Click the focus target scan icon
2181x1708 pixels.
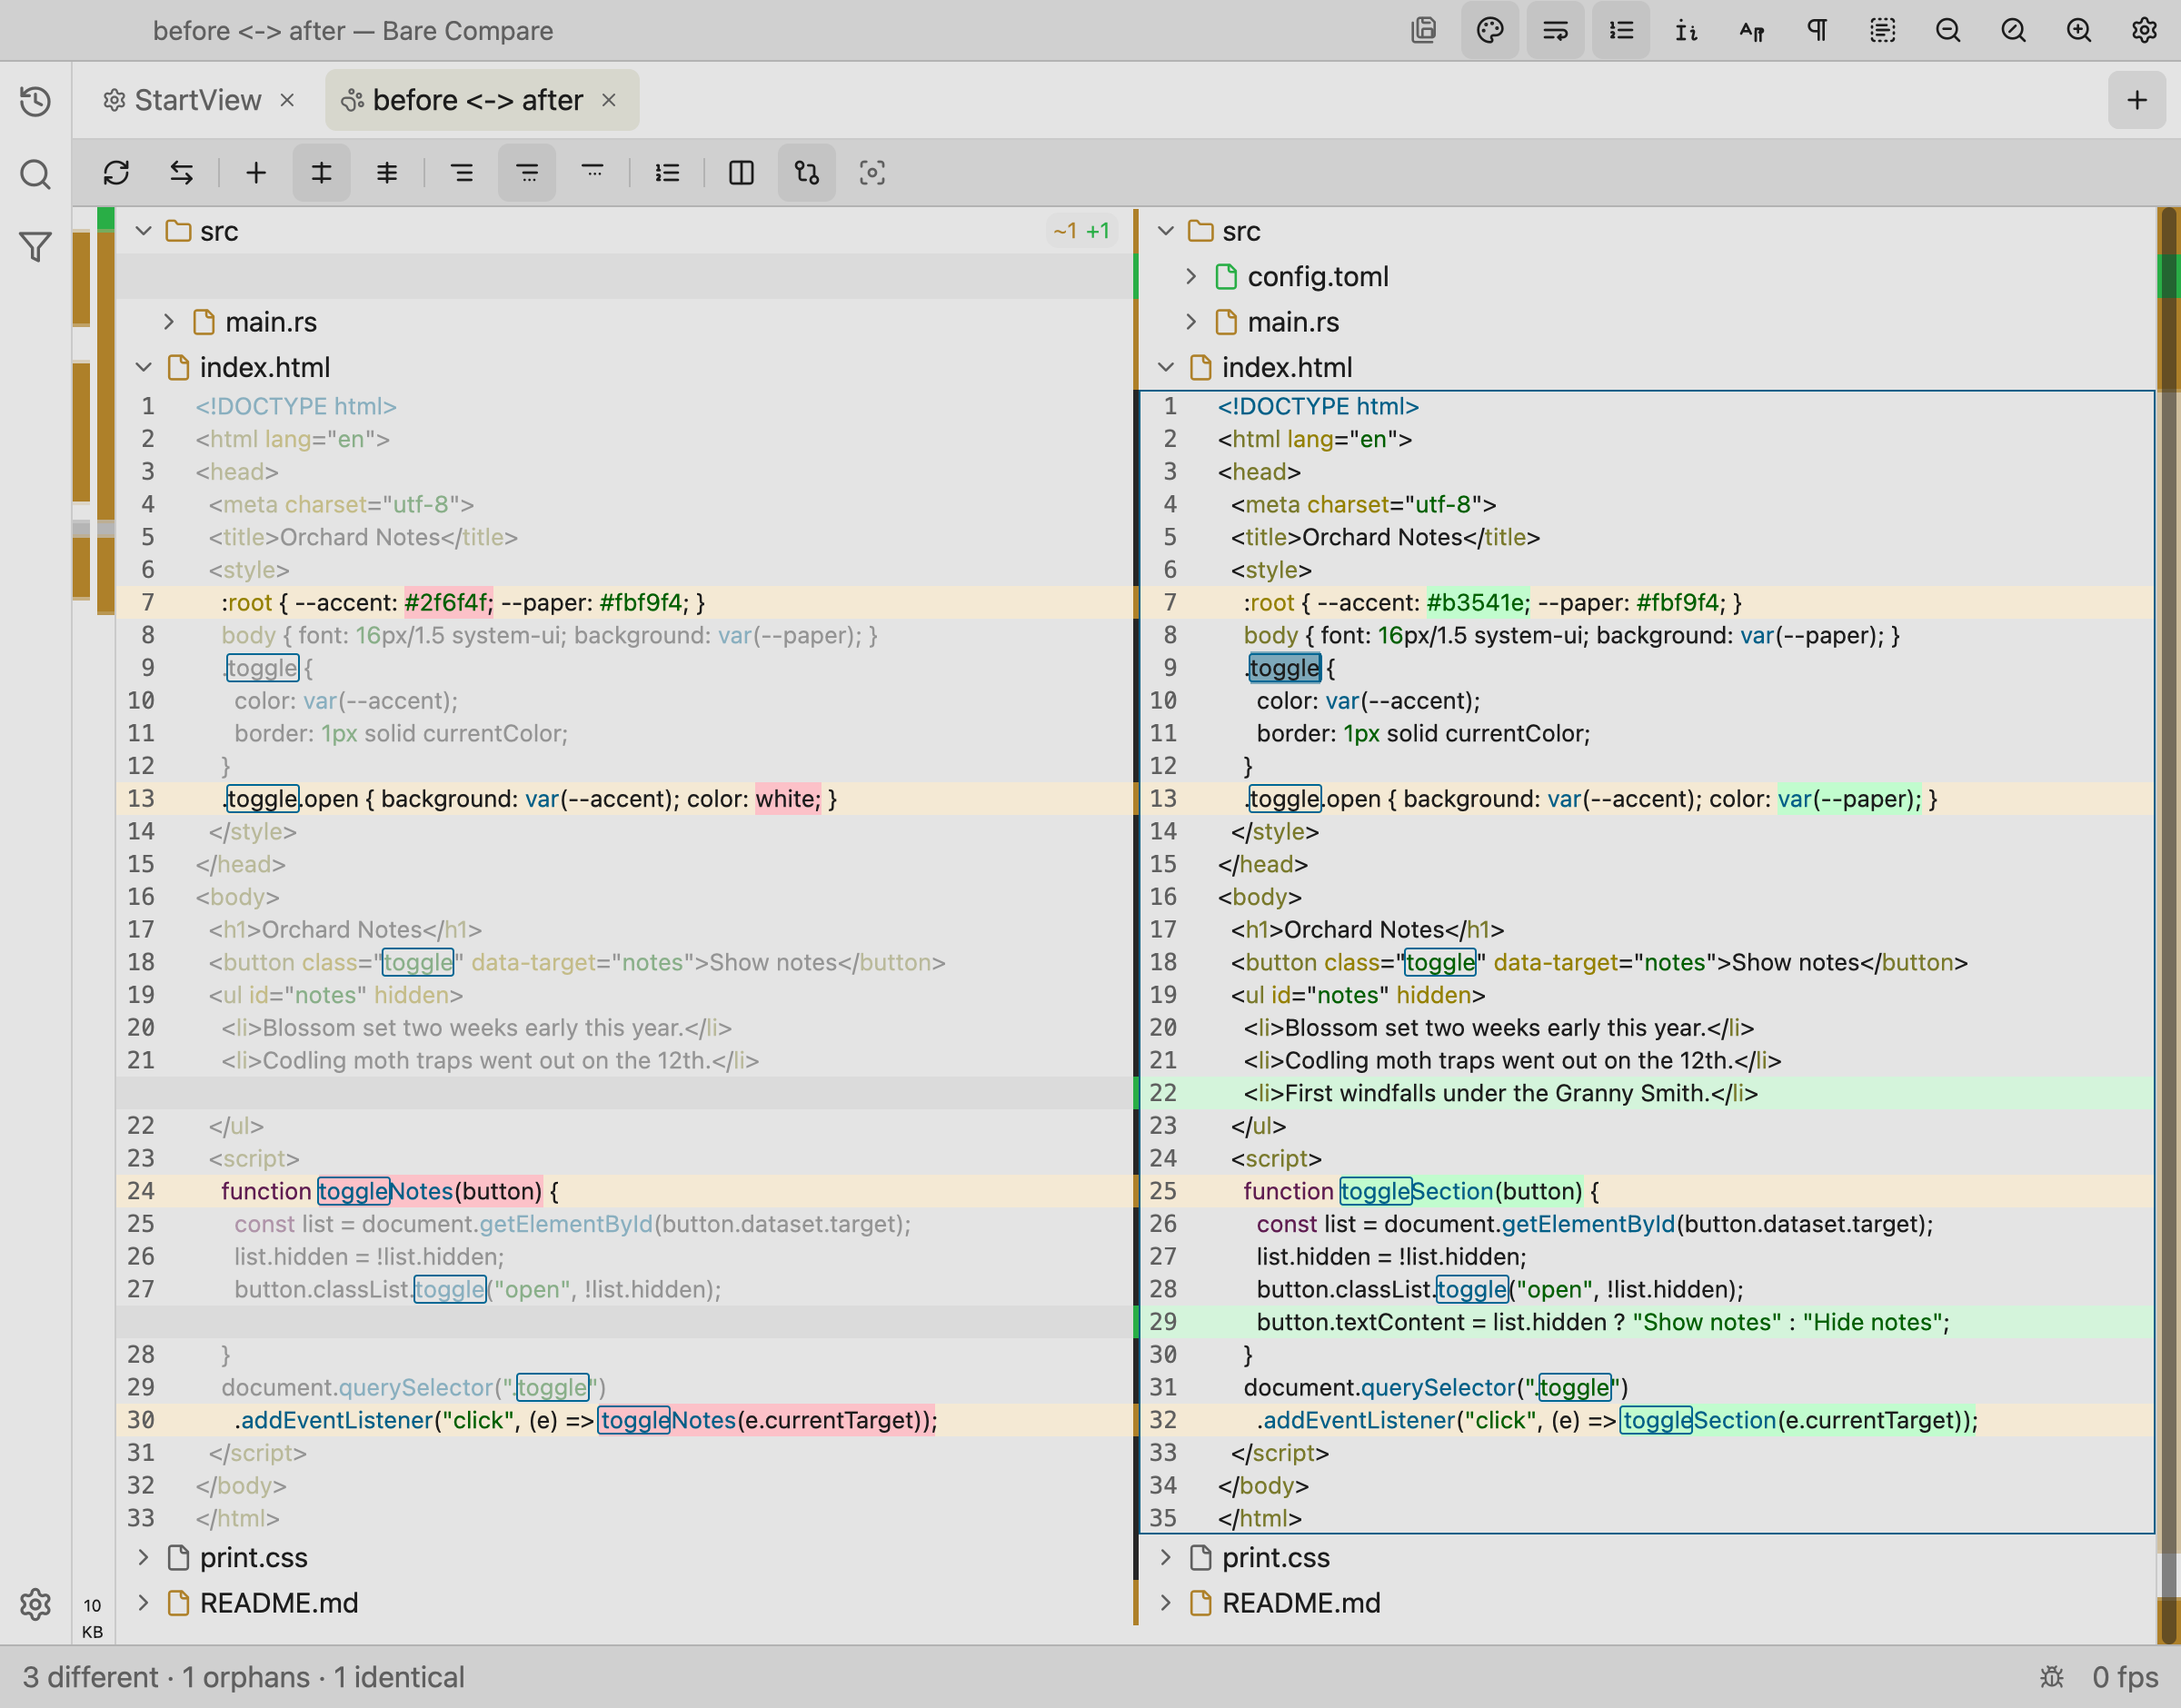(872, 172)
